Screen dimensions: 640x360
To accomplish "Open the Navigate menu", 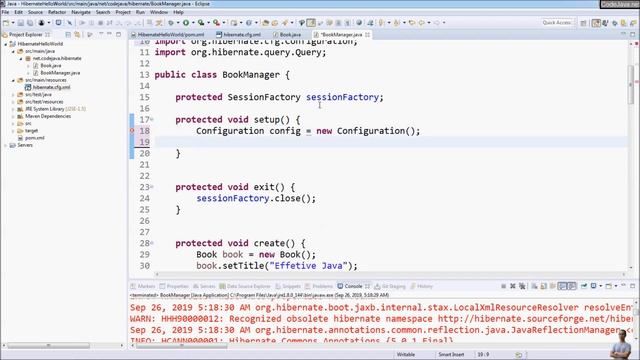I will tap(81, 12).
